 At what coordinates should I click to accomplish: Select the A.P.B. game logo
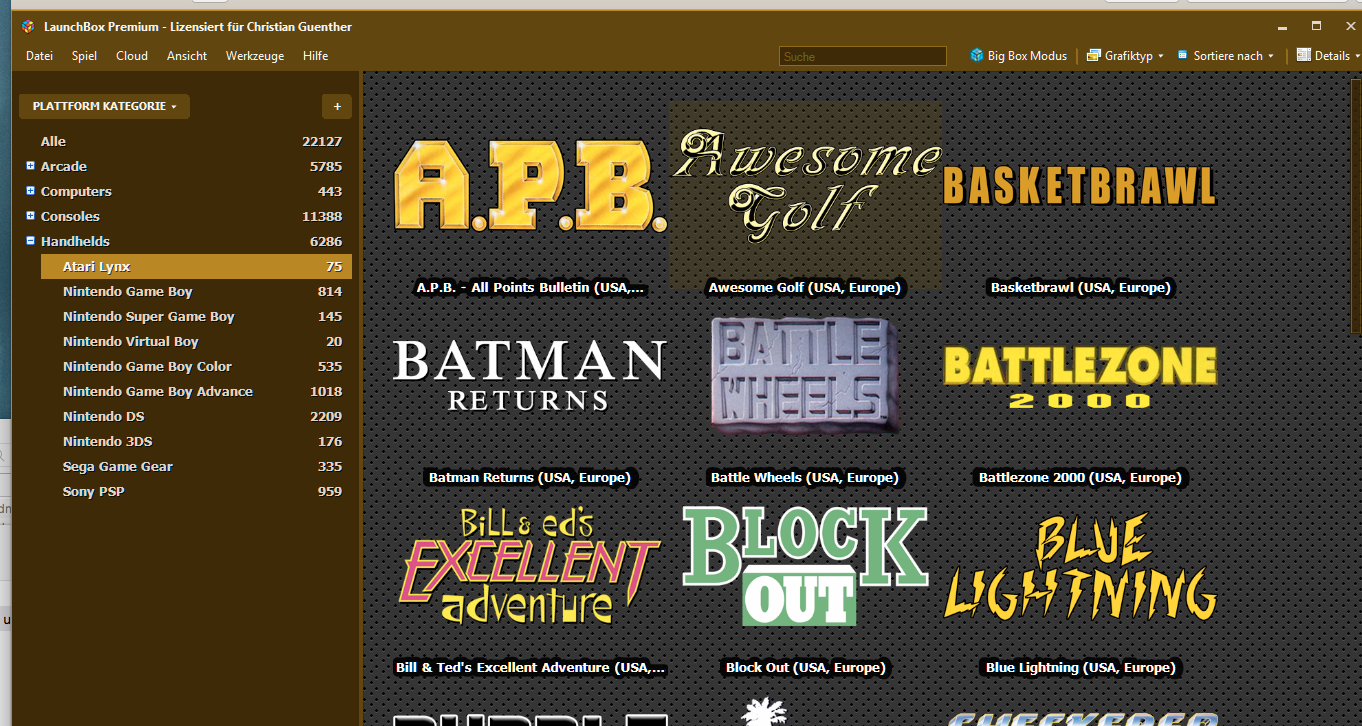(530, 186)
